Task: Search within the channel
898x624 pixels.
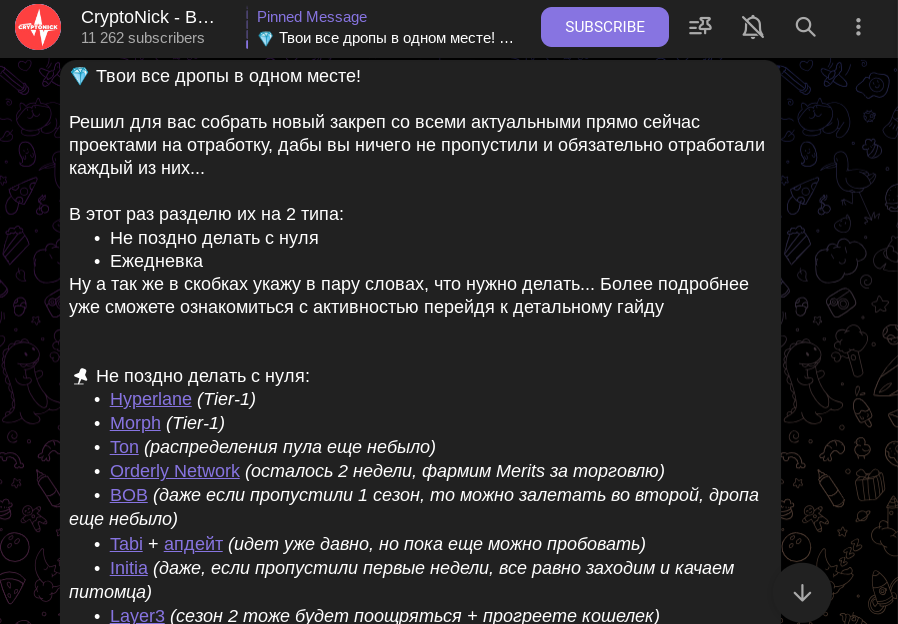Action: point(806,27)
